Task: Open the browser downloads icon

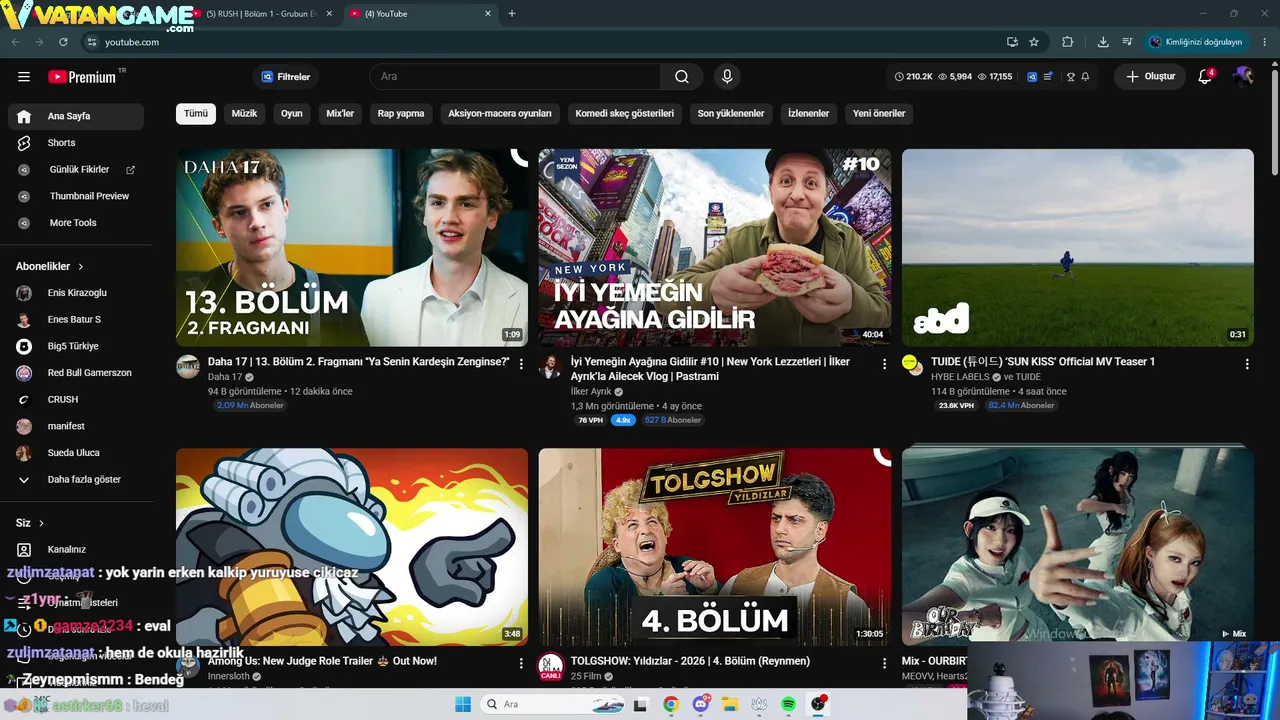Action: (x=1103, y=42)
